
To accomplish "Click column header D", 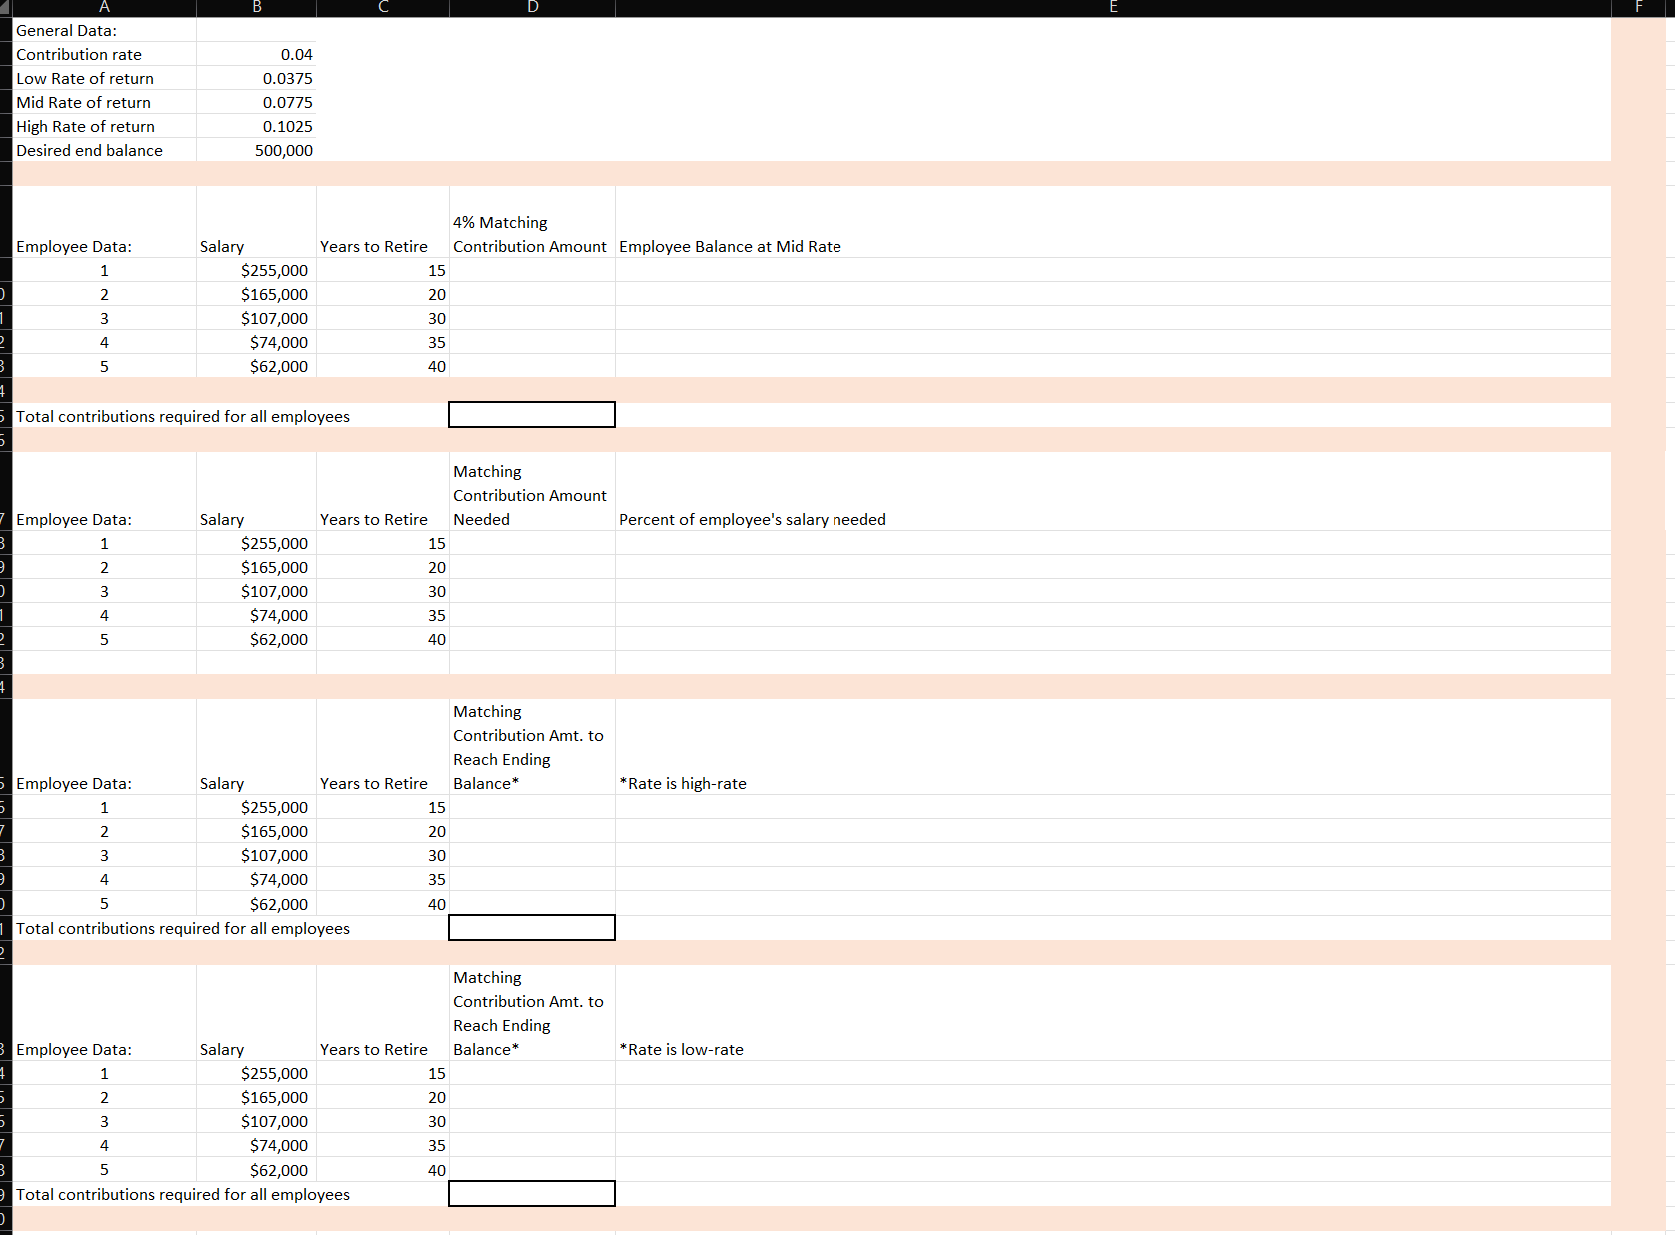I will 532,8.
